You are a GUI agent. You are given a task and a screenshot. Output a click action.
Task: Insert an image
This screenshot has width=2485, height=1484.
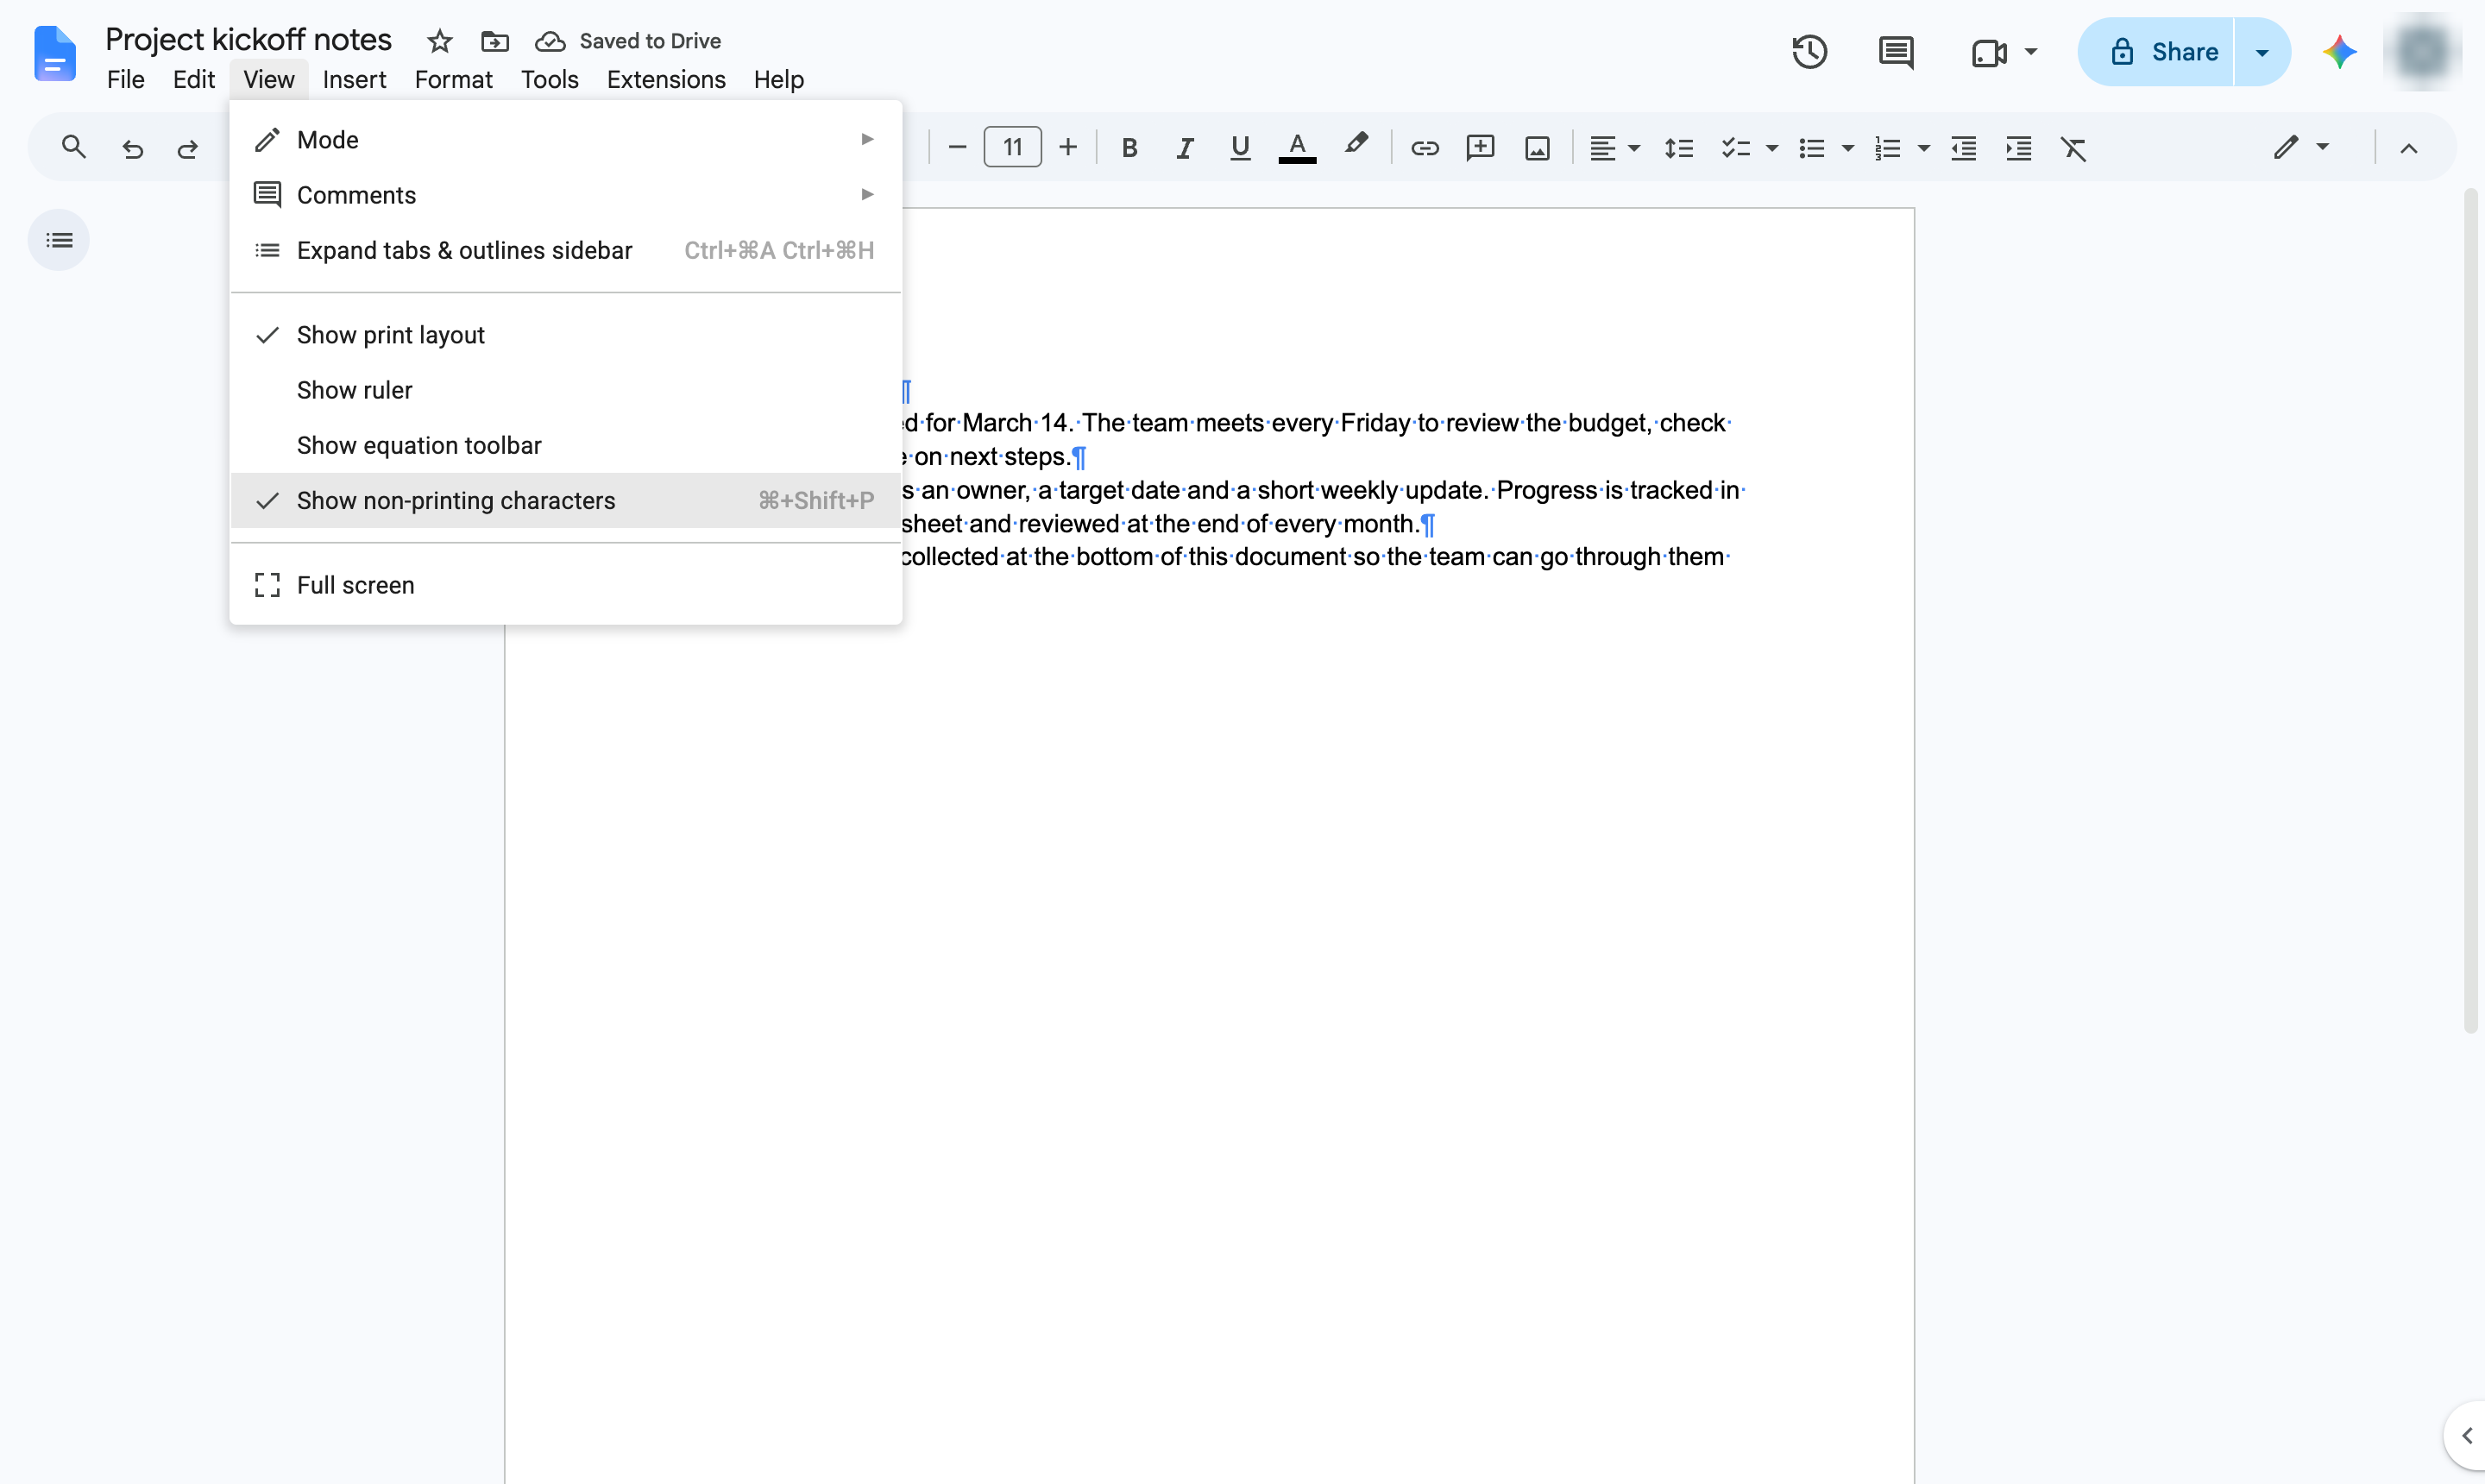1537,148
